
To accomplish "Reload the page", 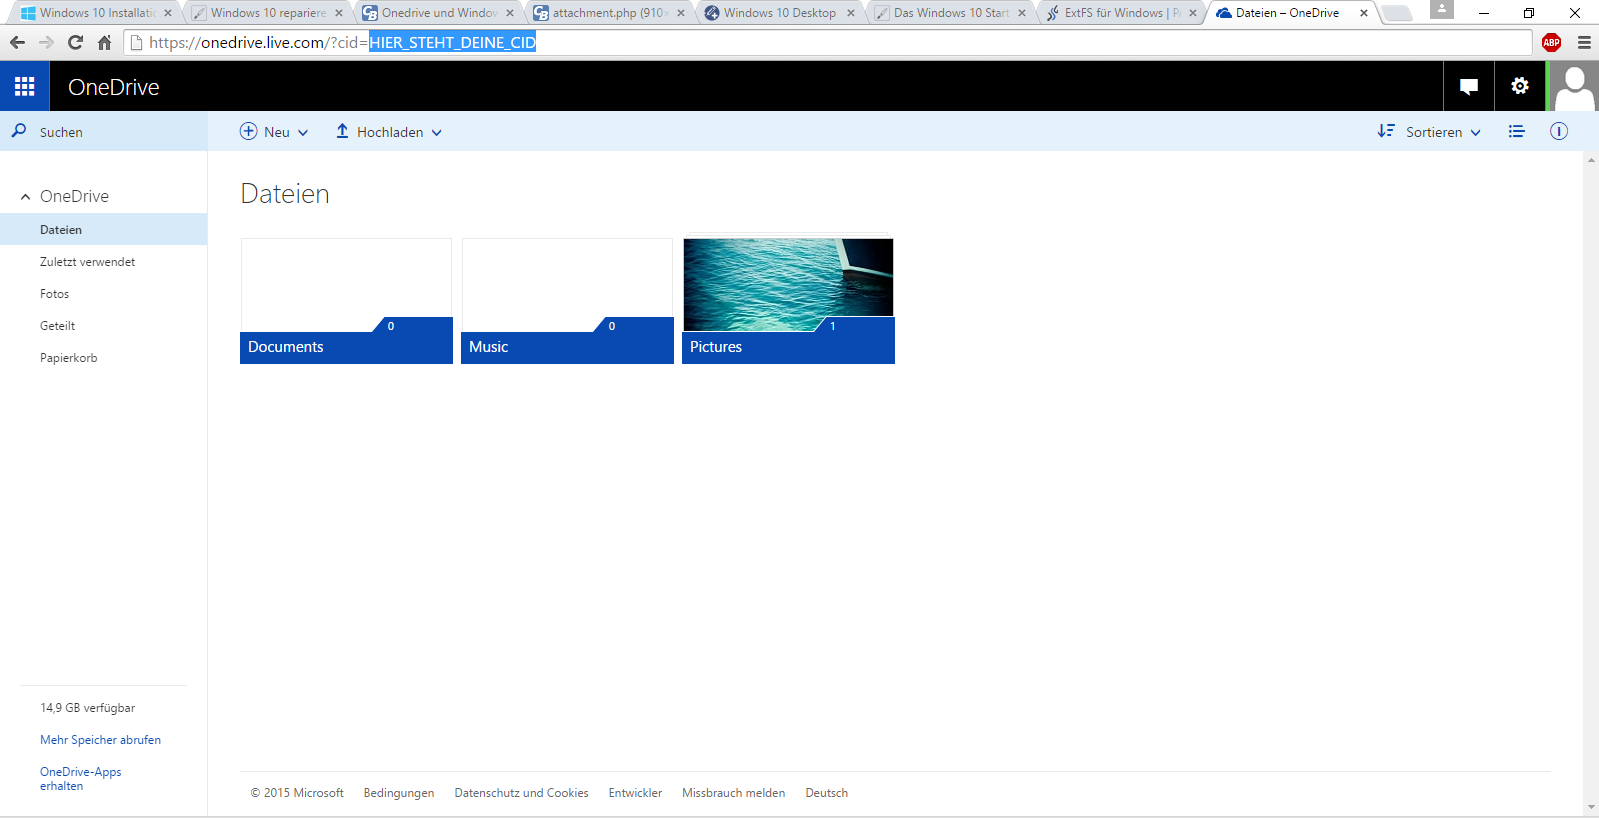I will pyautogui.click(x=75, y=42).
